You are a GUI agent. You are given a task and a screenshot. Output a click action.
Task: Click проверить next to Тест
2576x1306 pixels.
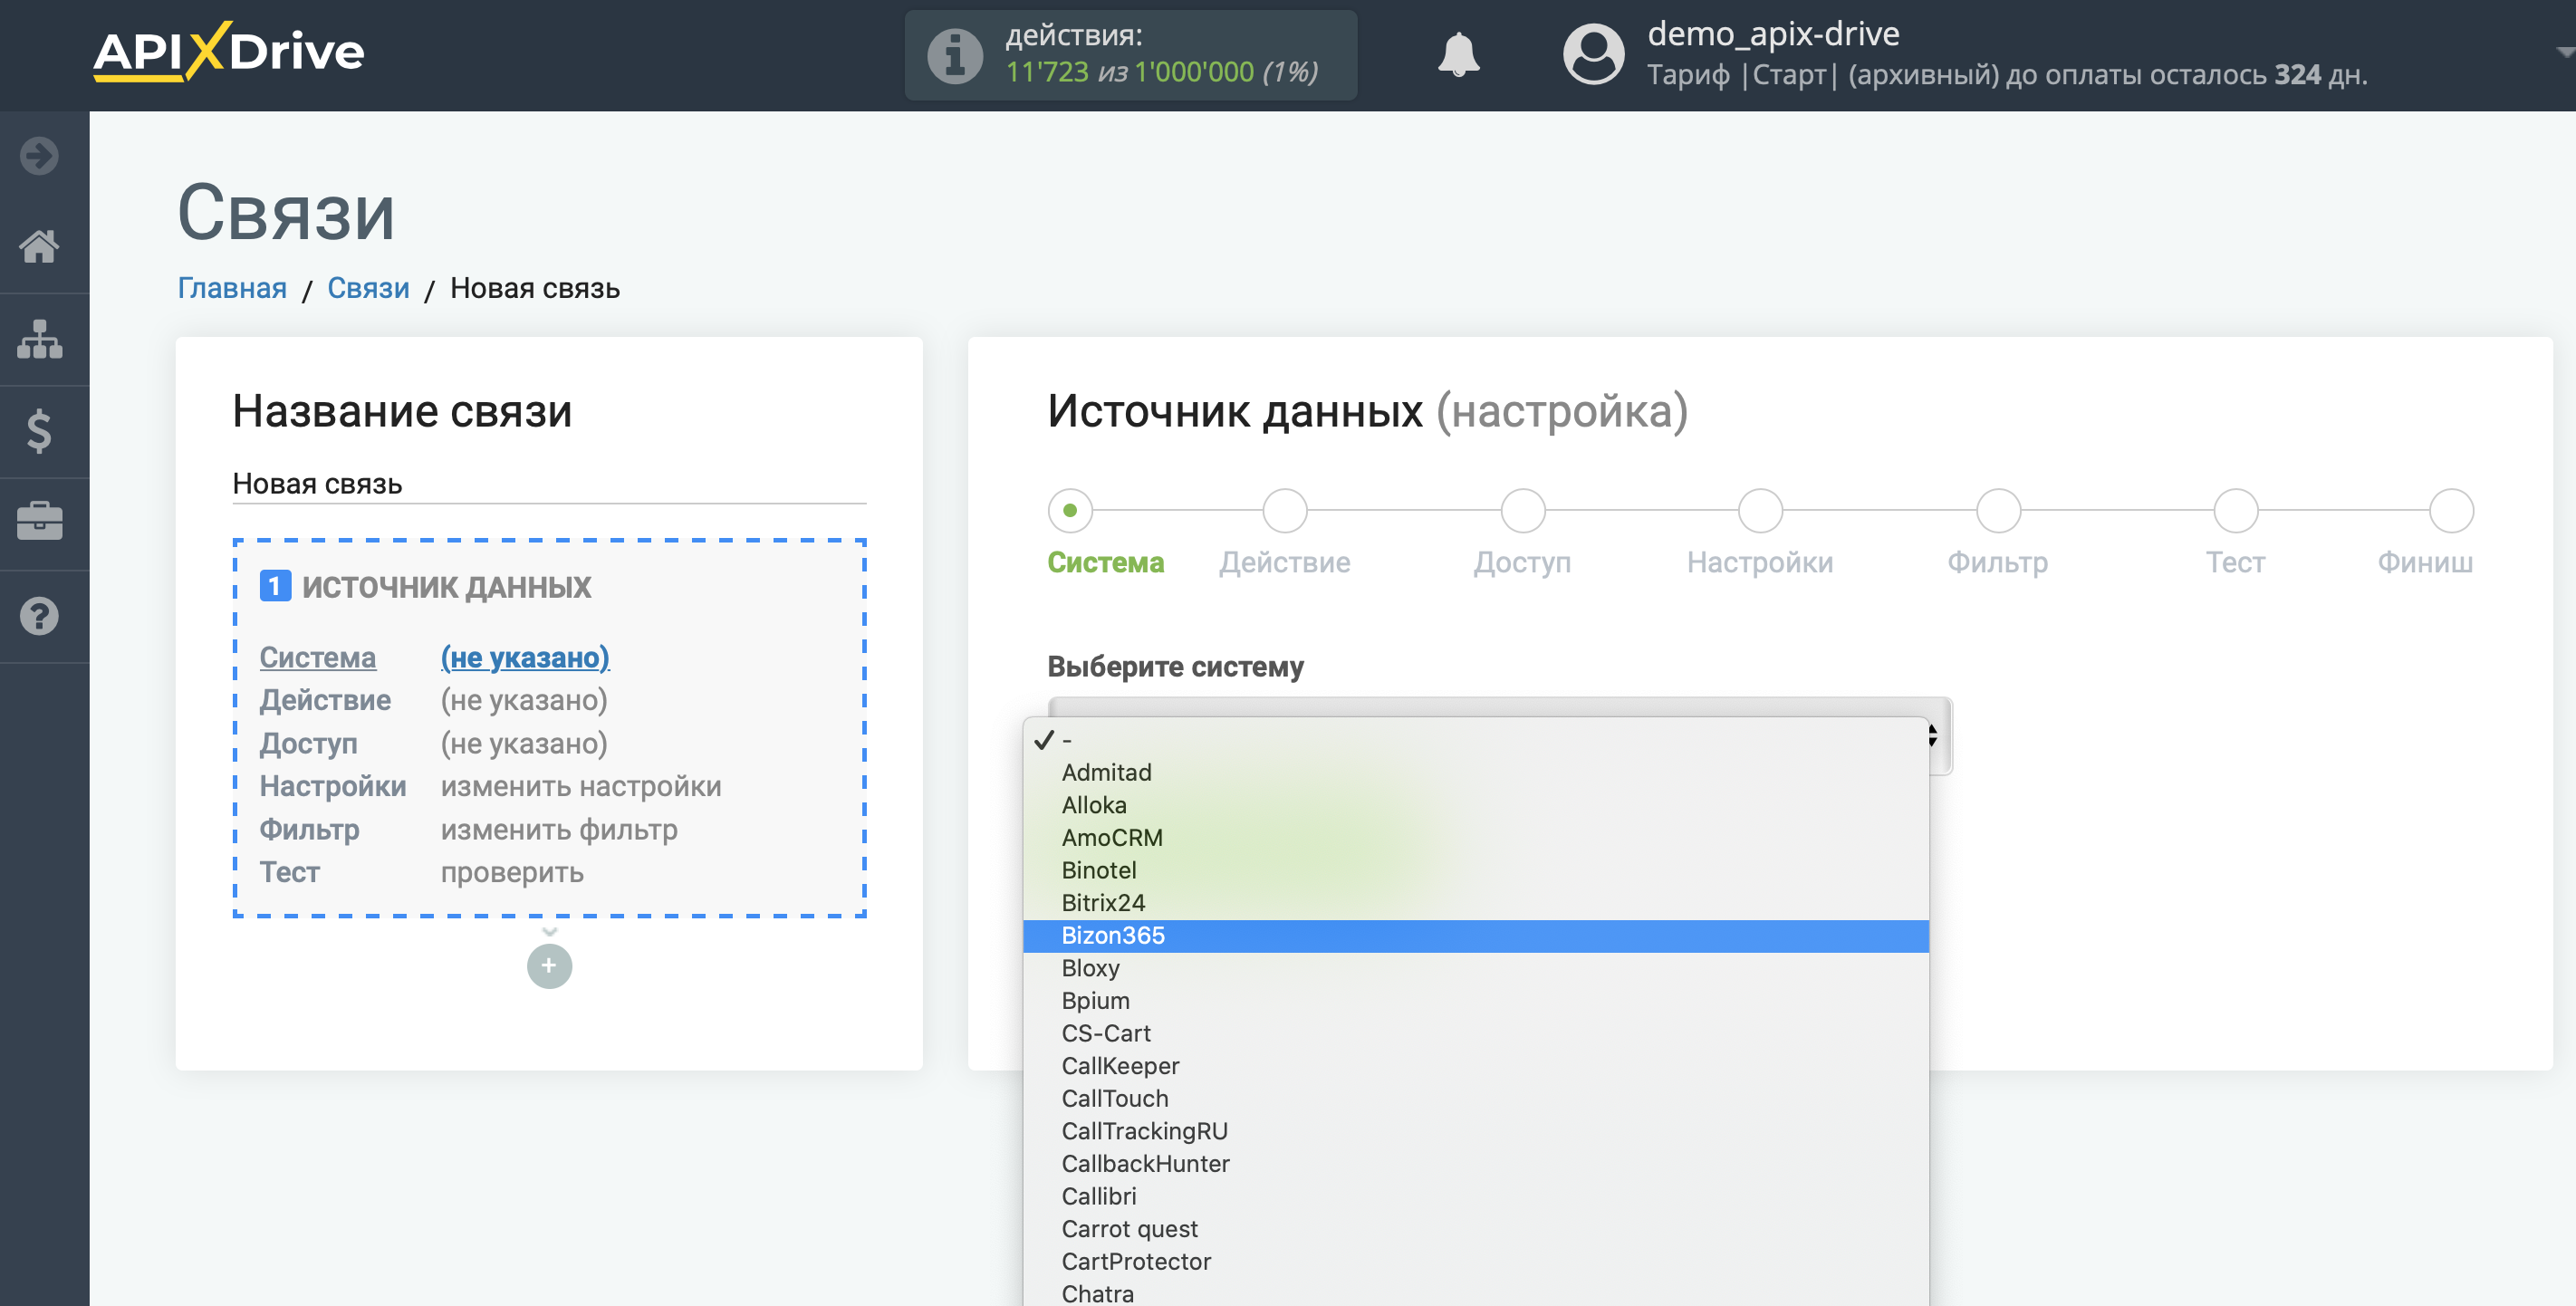(512, 872)
